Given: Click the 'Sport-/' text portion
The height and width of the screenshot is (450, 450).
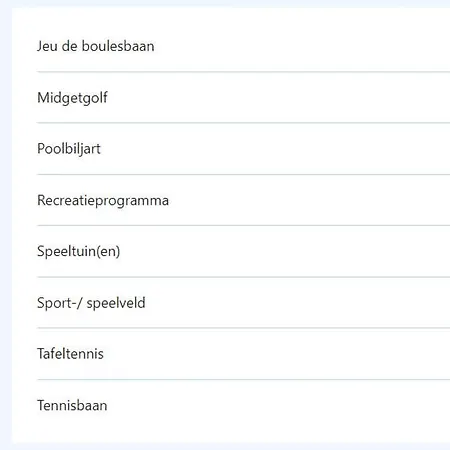Looking at the screenshot, I should [x=60, y=303].
